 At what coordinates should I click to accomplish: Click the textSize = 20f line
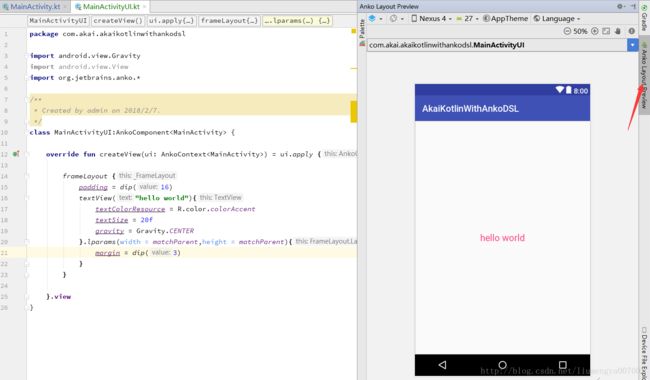coord(124,220)
